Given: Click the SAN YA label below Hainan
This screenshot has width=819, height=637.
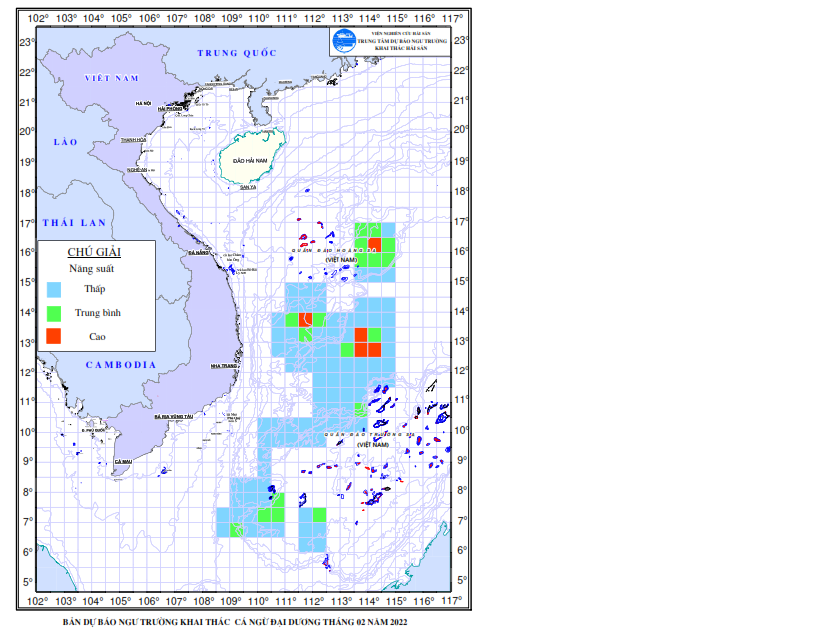Looking at the screenshot, I should coord(248,187).
